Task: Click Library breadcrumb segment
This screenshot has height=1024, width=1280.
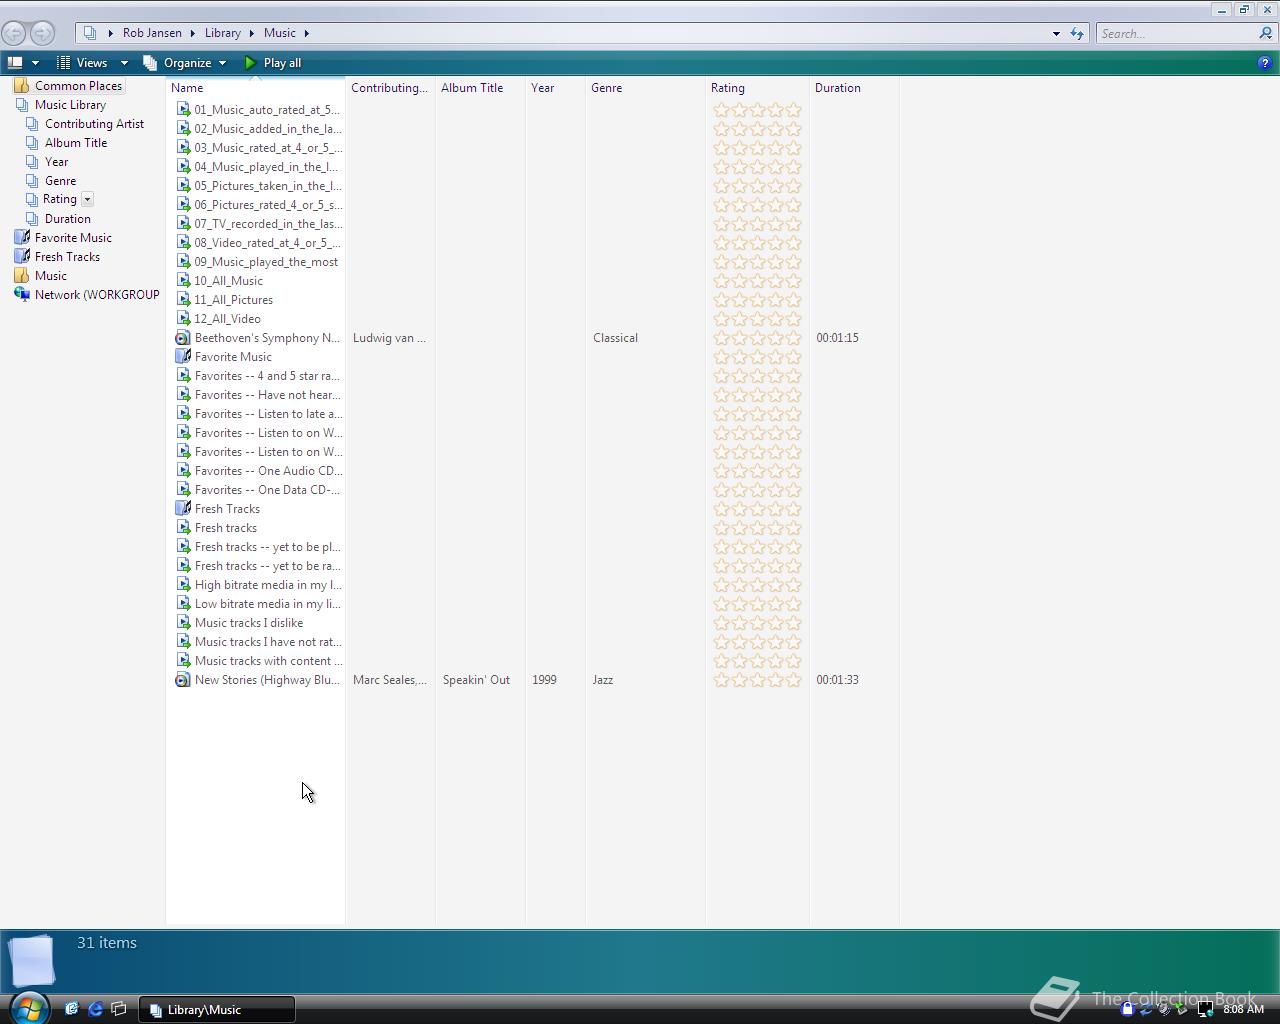Action: (x=222, y=33)
